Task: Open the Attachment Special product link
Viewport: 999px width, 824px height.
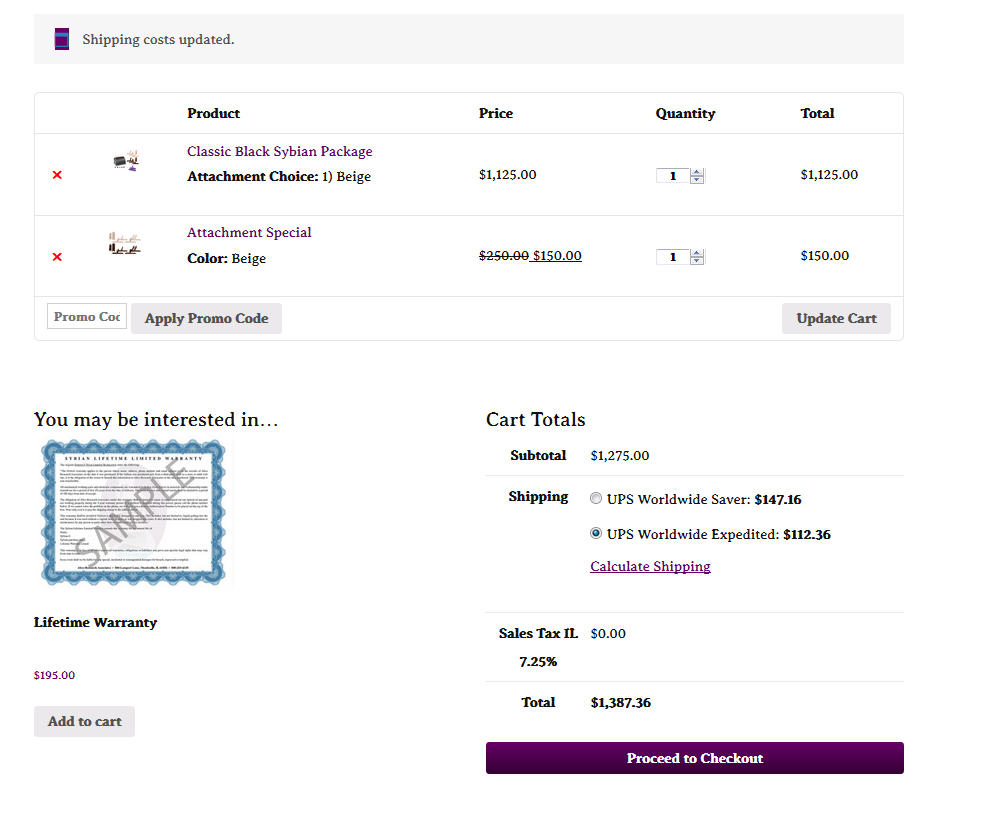Action: [x=249, y=232]
